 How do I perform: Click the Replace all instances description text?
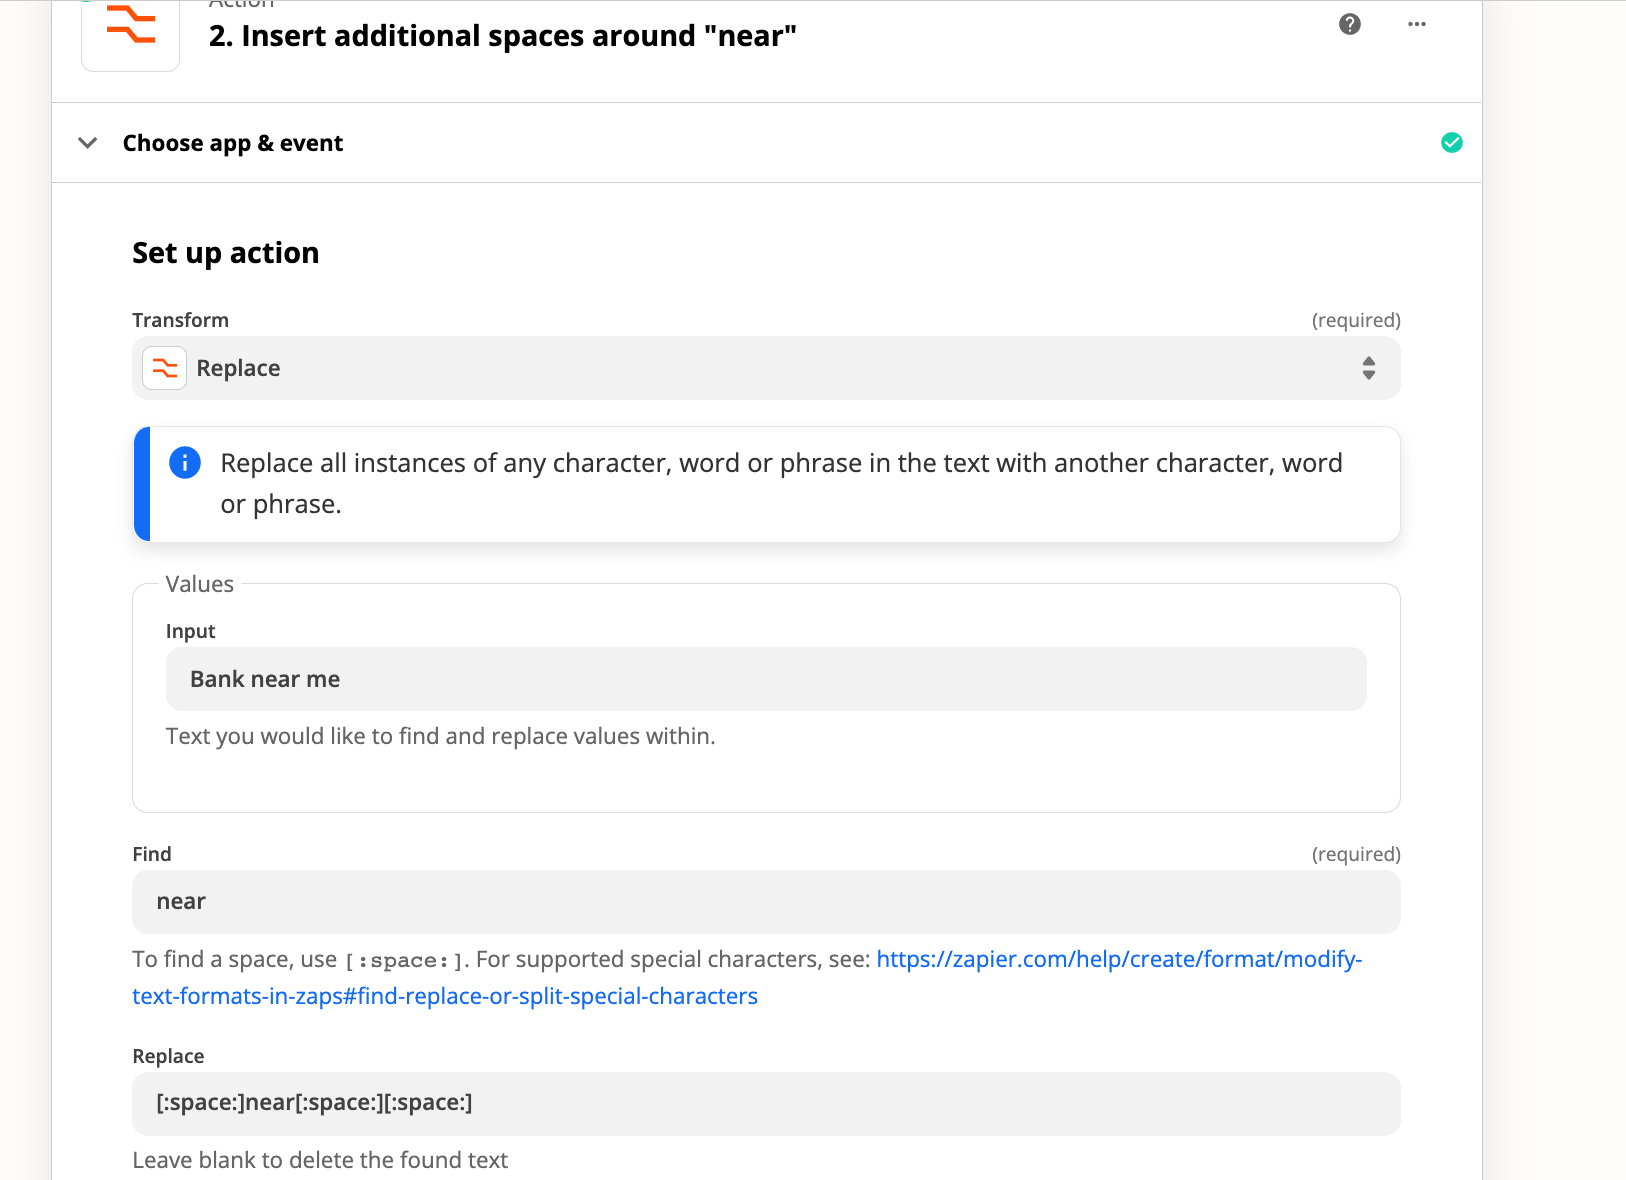[781, 483]
